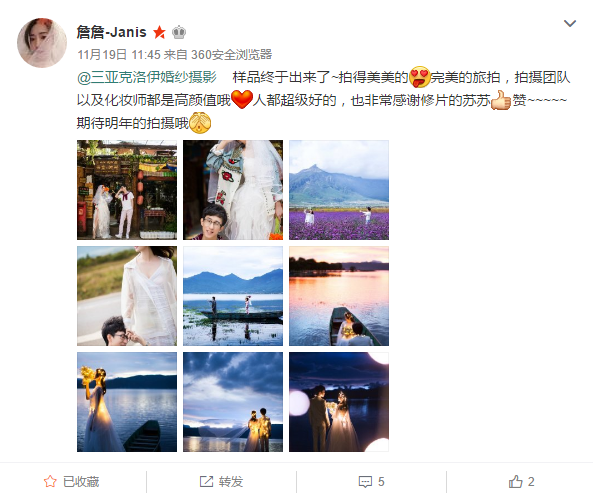Image resolution: width=593 pixels, height=498 pixels.
Task: Open the post options chevron menu
Action: pos(570,23)
